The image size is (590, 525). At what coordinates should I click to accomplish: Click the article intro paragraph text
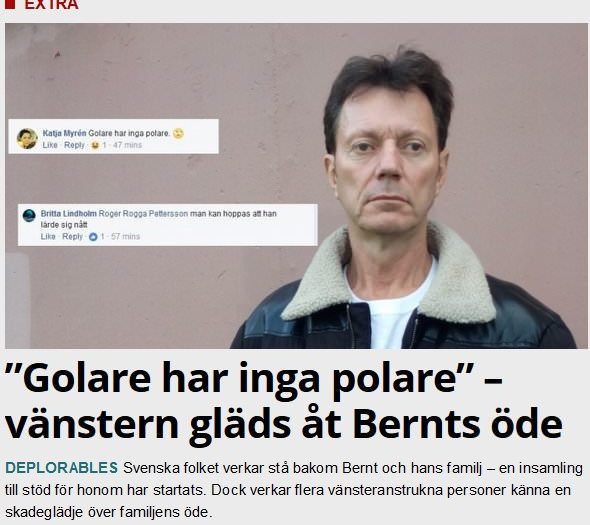pos(294,490)
